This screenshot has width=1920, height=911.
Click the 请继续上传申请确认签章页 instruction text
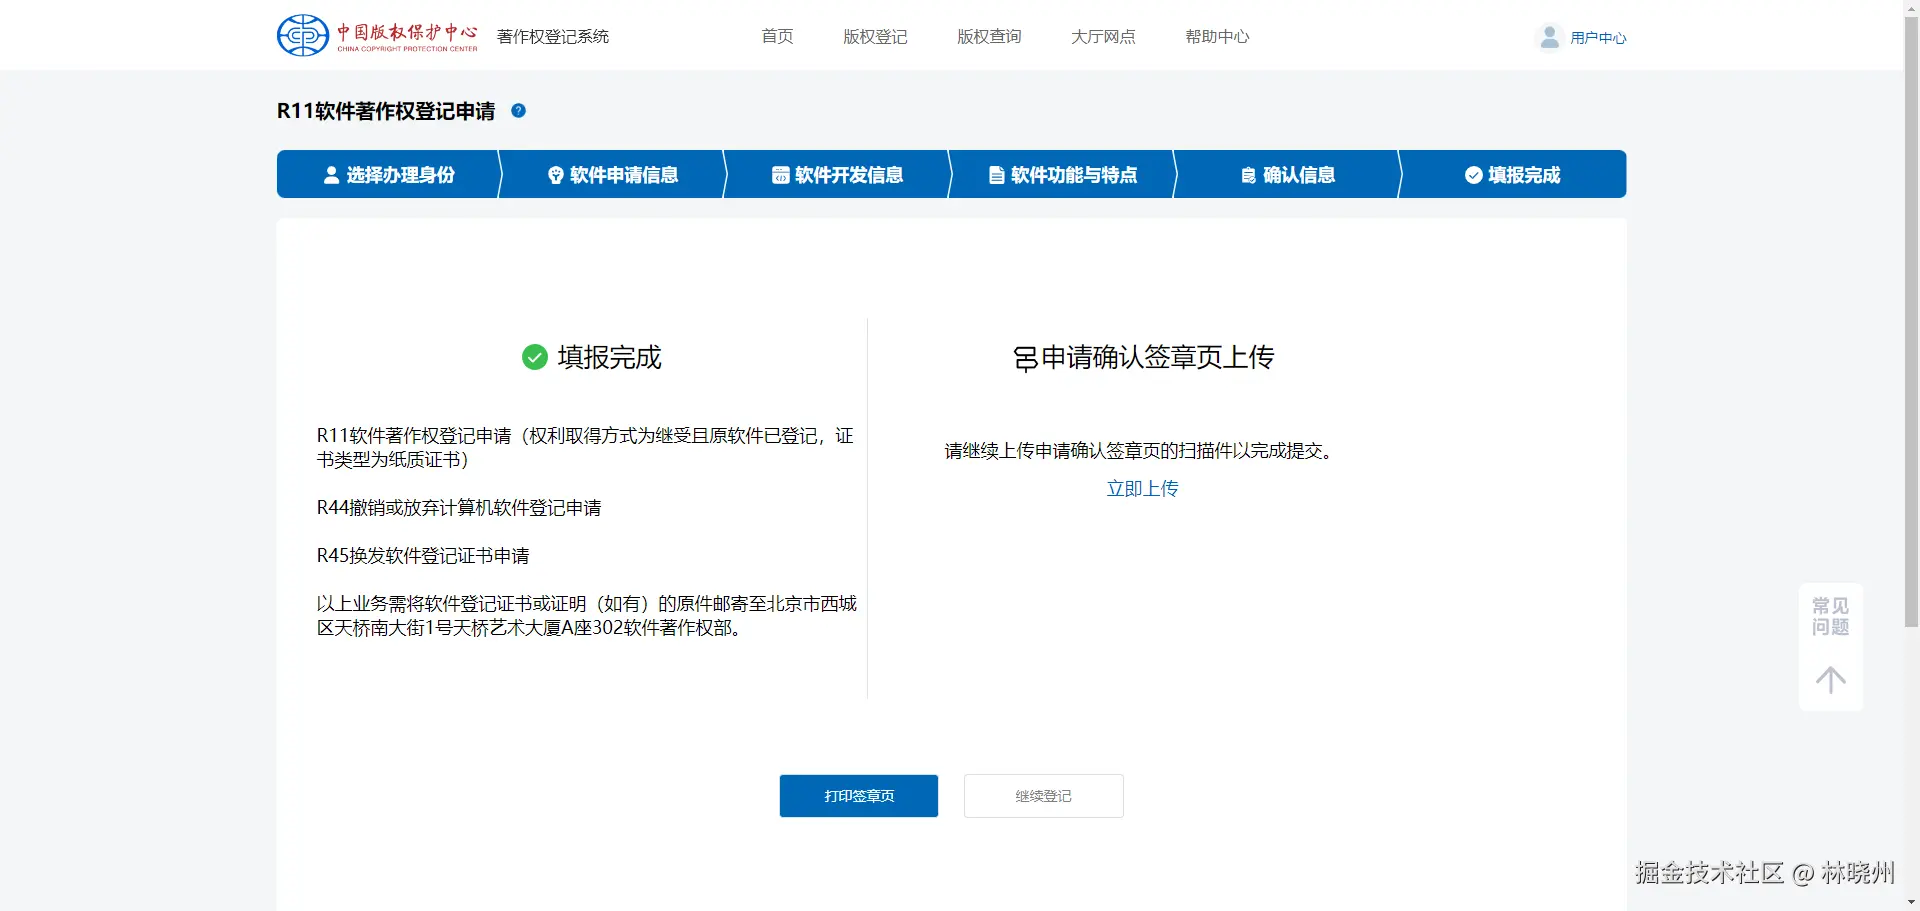(x=1139, y=451)
